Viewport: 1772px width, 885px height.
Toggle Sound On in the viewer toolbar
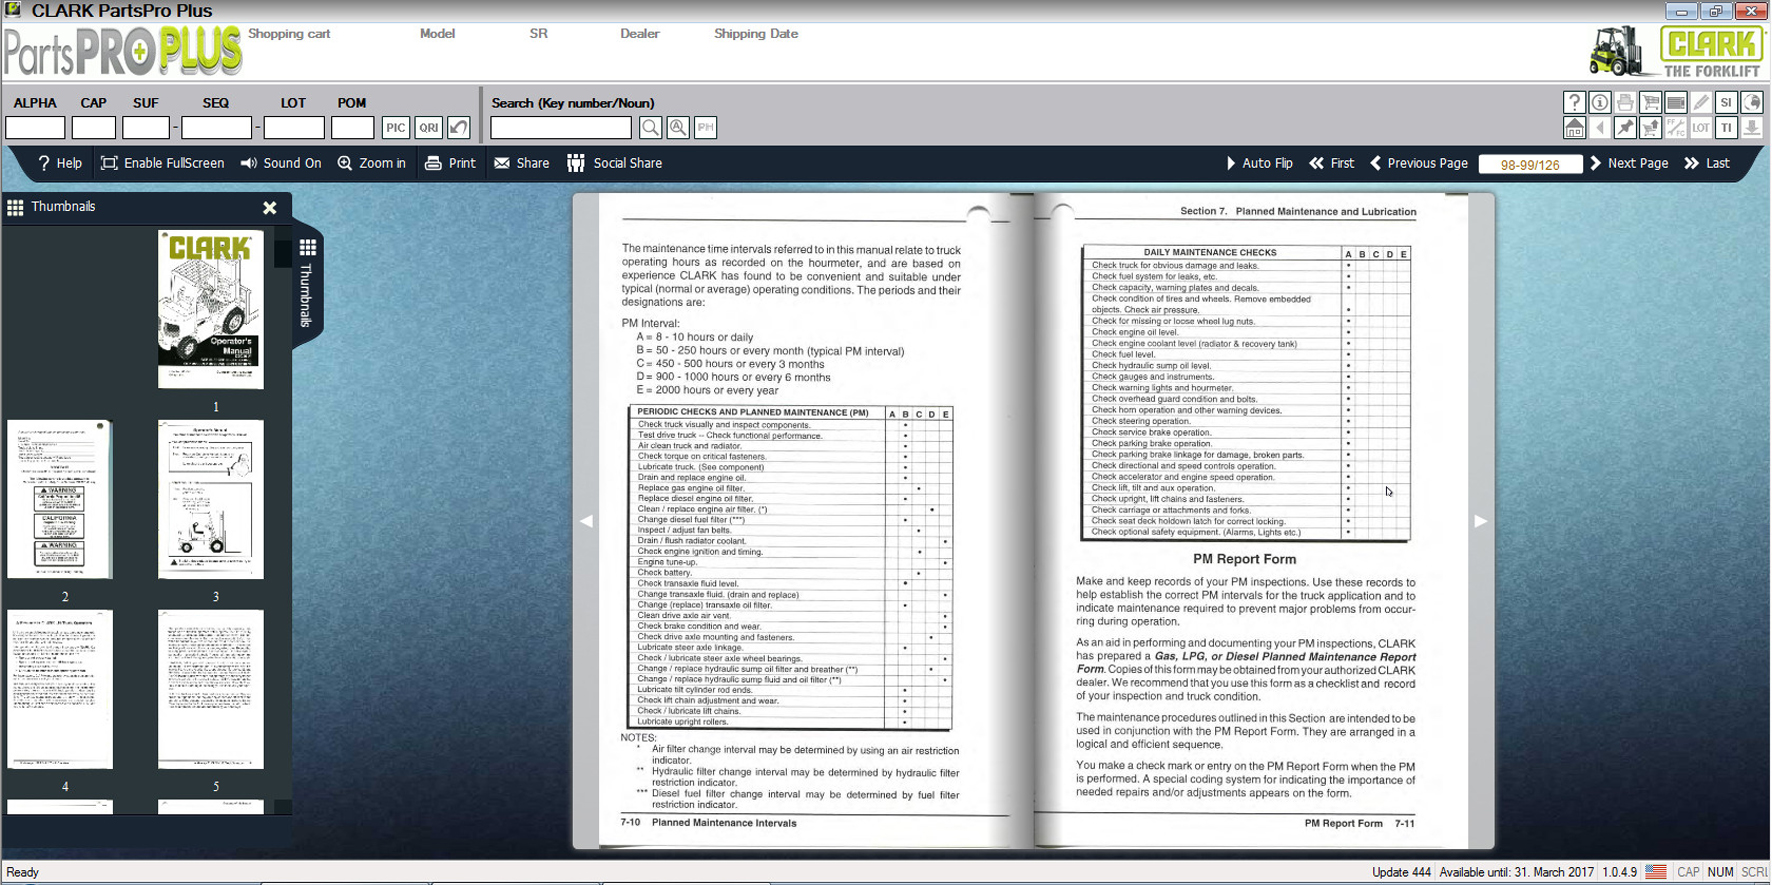[281, 163]
